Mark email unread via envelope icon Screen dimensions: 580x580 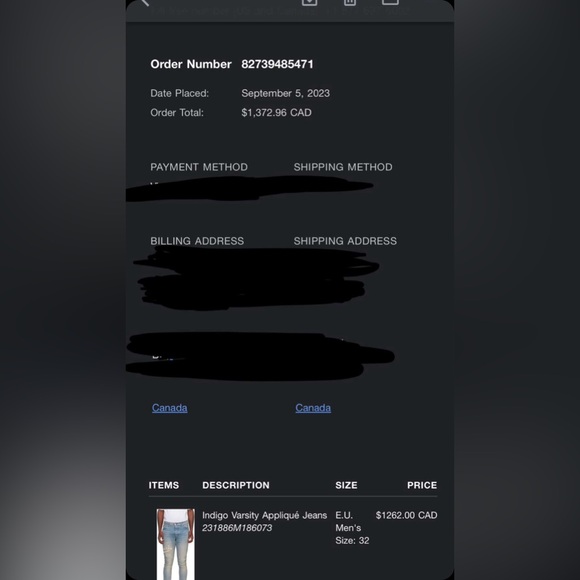click(390, 2)
